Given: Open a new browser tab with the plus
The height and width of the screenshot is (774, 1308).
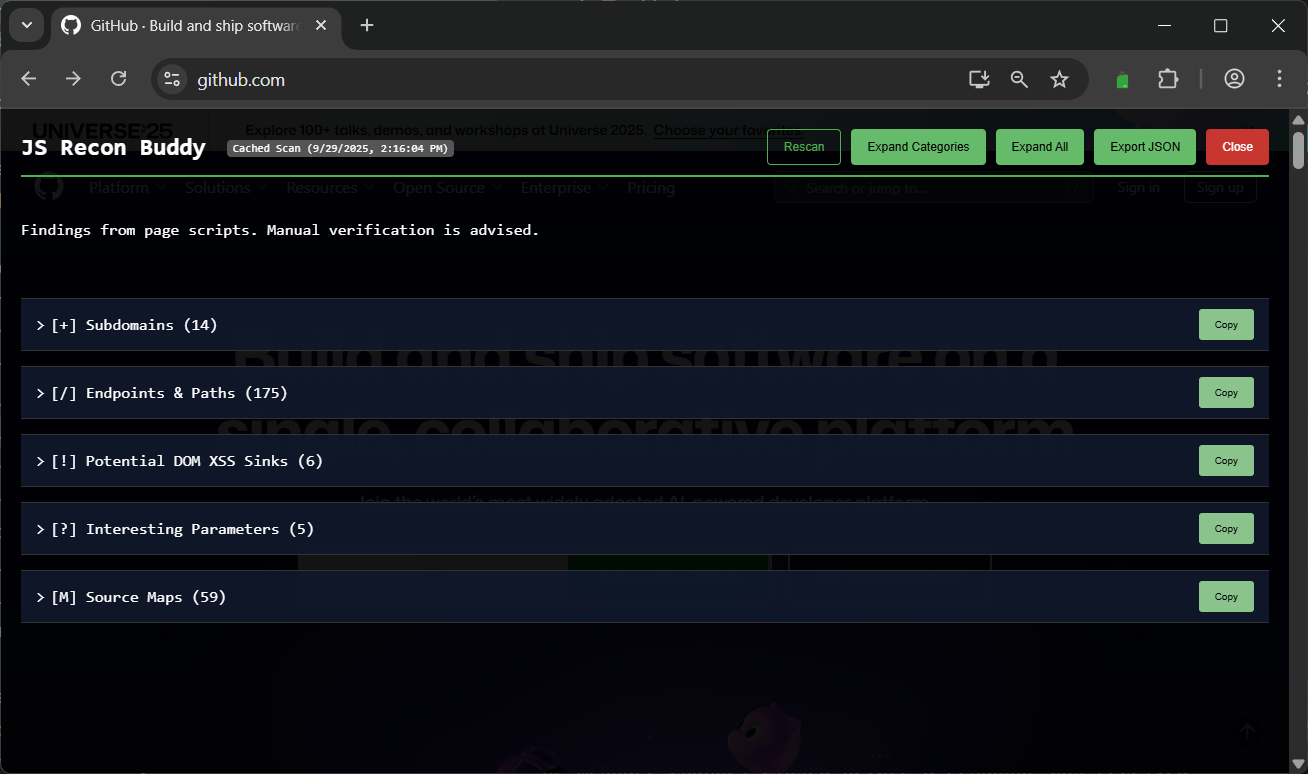Looking at the screenshot, I should 366,25.
